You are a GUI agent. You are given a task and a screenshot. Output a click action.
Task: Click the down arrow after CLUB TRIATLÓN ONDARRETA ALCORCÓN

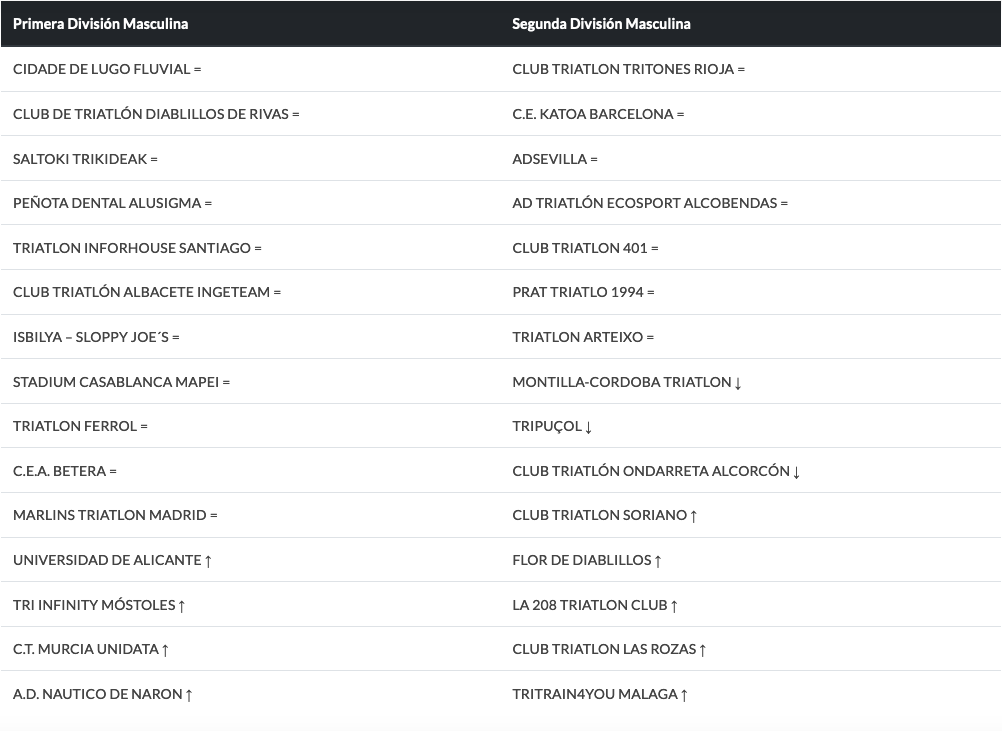pyautogui.click(x=796, y=472)
